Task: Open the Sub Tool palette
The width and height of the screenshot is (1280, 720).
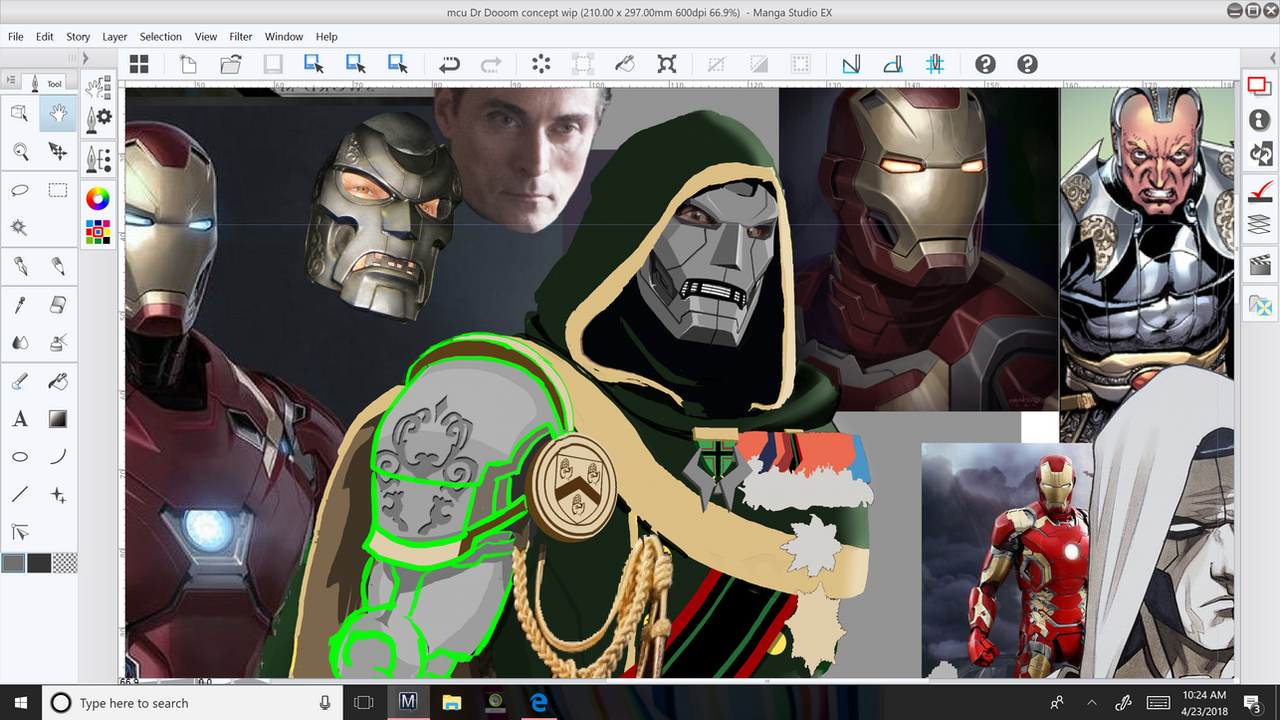Action: pos(98,87)
